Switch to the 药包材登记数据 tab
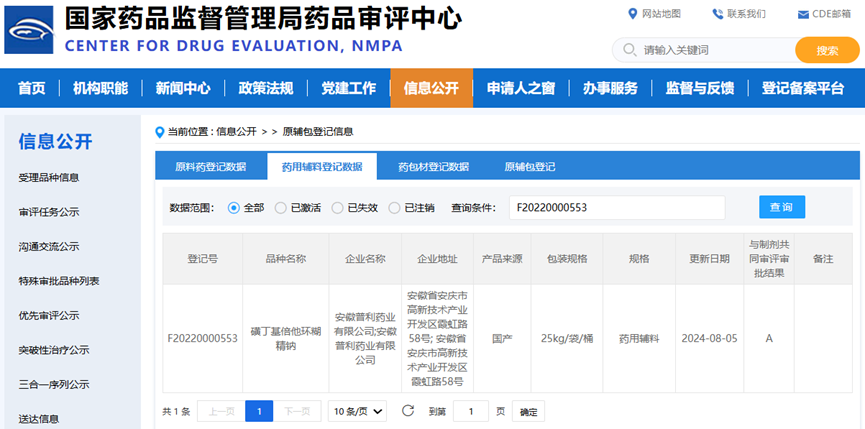 (433, 167)
